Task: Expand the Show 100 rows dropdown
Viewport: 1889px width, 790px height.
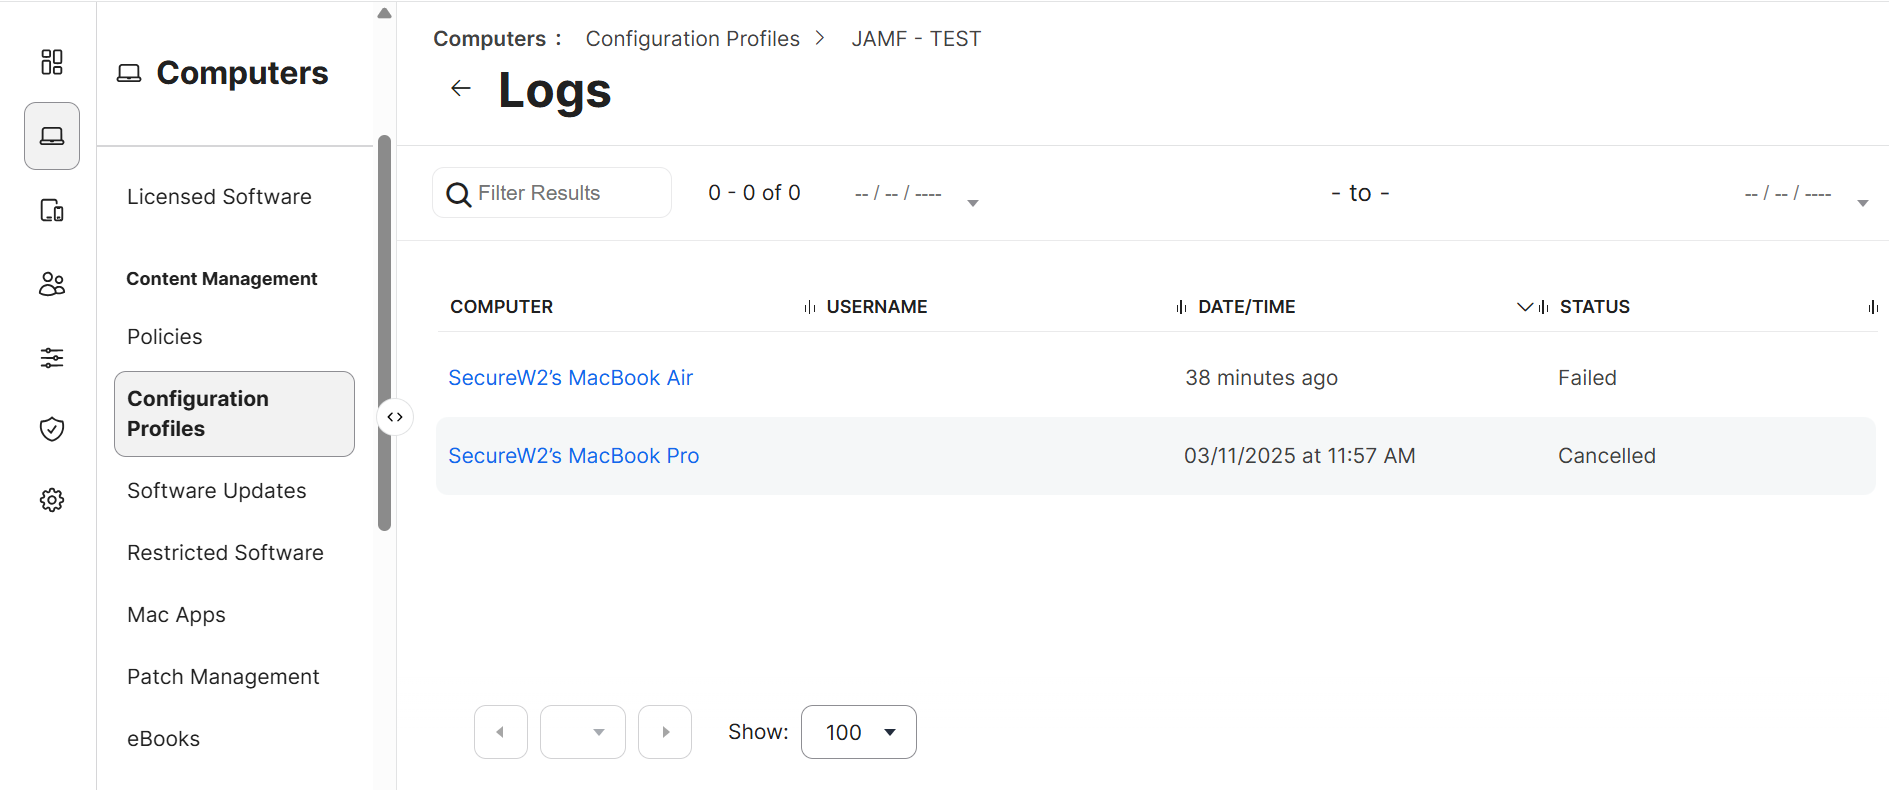Action: coord(858,732)
